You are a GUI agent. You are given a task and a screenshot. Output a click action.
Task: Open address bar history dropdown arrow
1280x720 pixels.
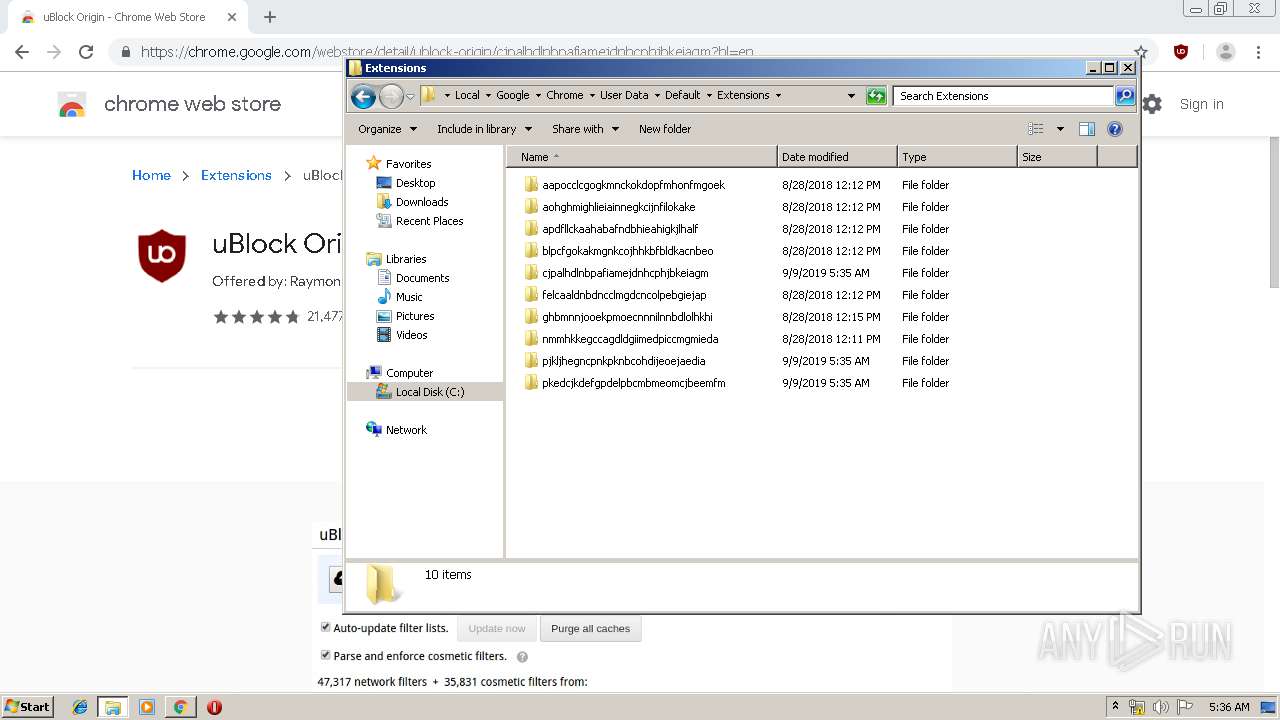(x=851, y=96)
